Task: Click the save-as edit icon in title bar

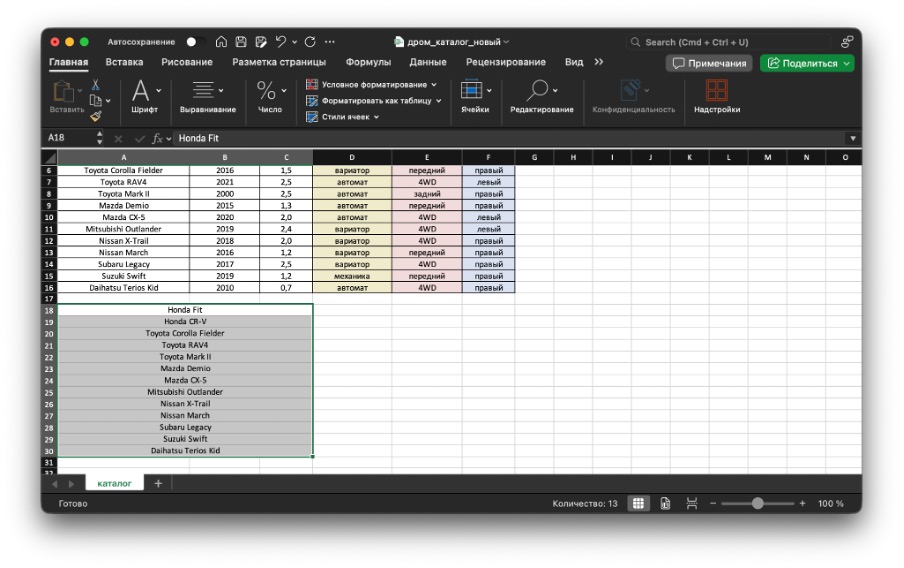Action: (261, 42)
